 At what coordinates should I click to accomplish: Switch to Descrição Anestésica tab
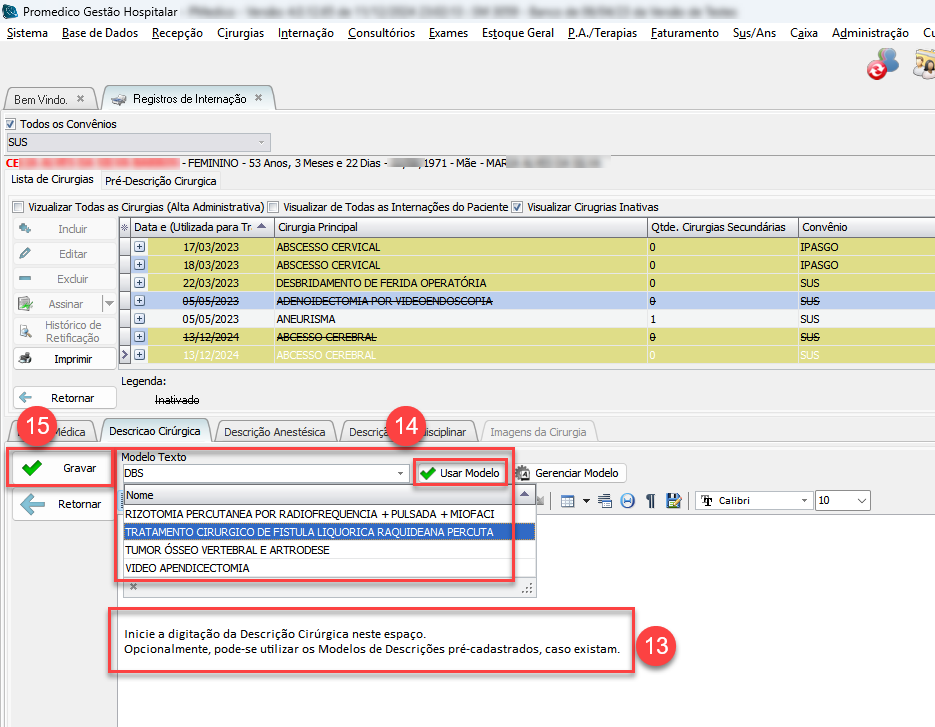pyautogui.click(x=274, y=432)
